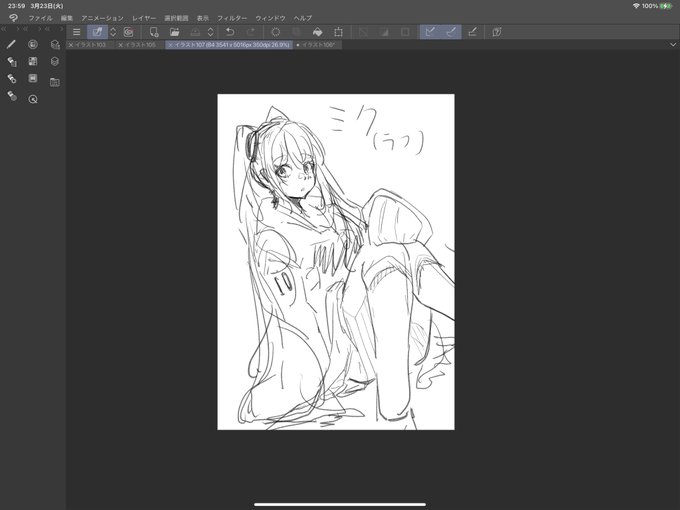Click the greyed save icon
Screen dimensions: 680x510
195,32
